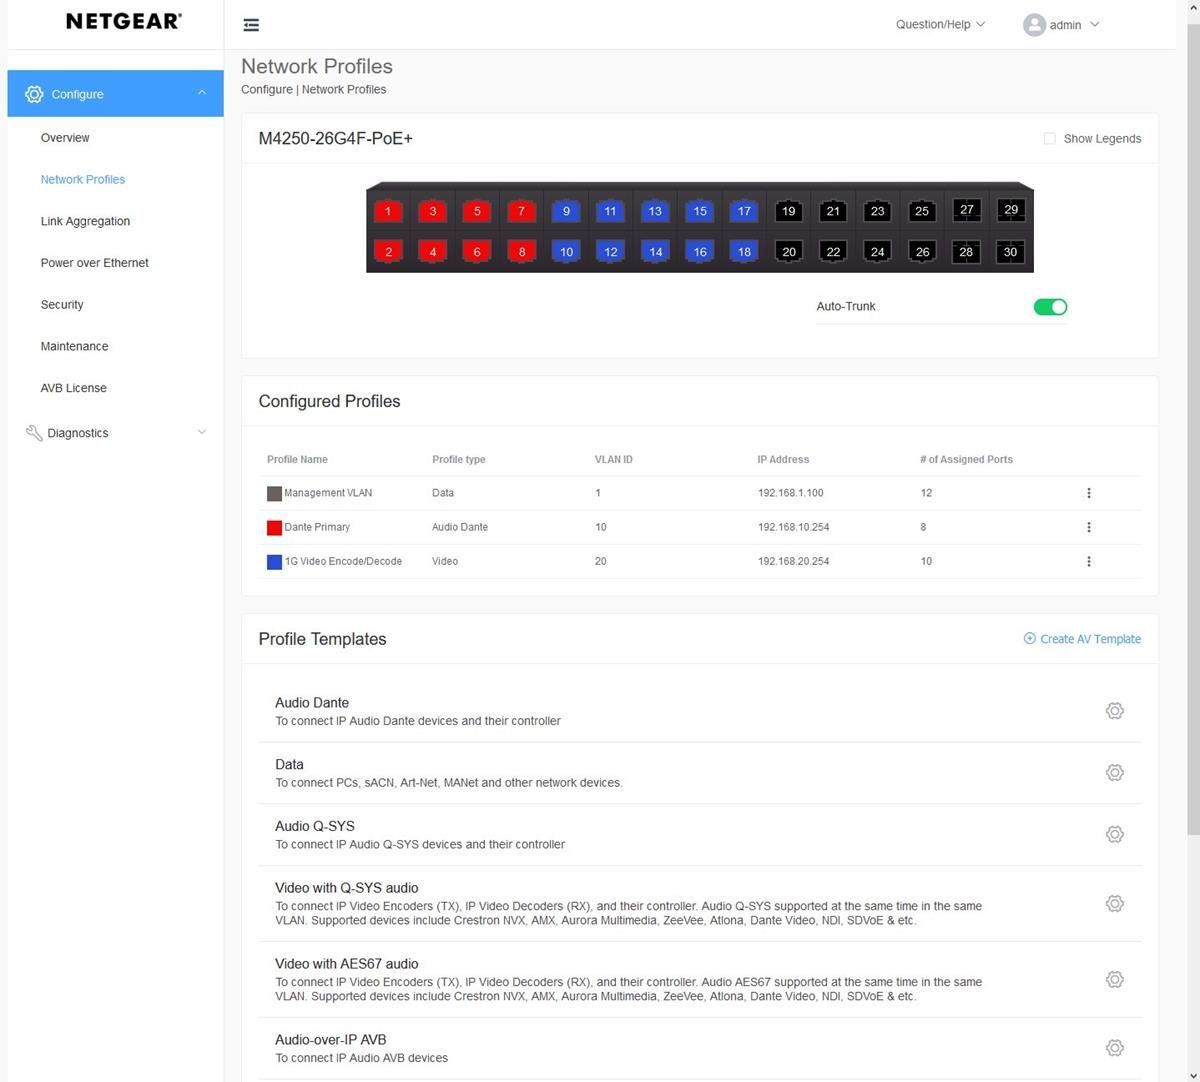Select black port 19 on the switch

pyautogui.click(x=789, y=211)
